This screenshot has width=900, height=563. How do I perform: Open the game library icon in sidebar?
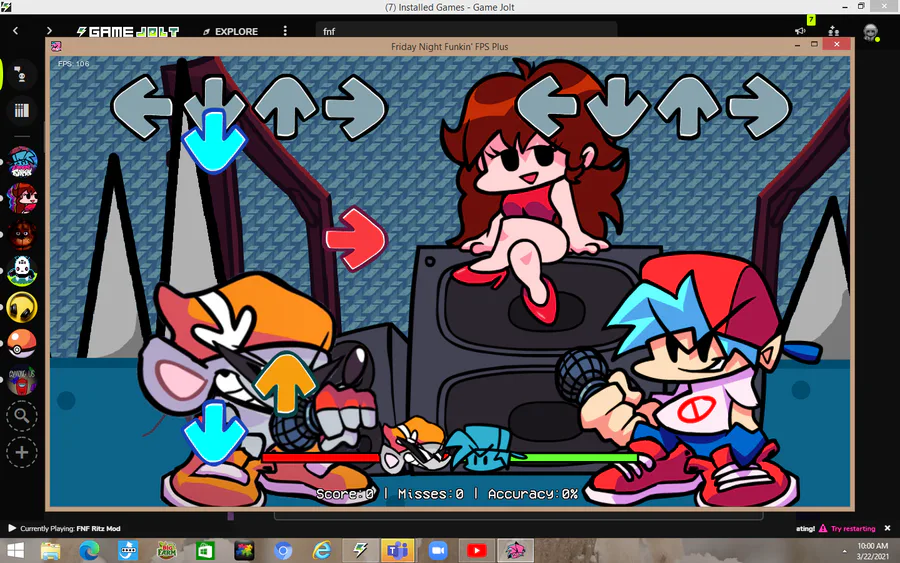[22, 110]
